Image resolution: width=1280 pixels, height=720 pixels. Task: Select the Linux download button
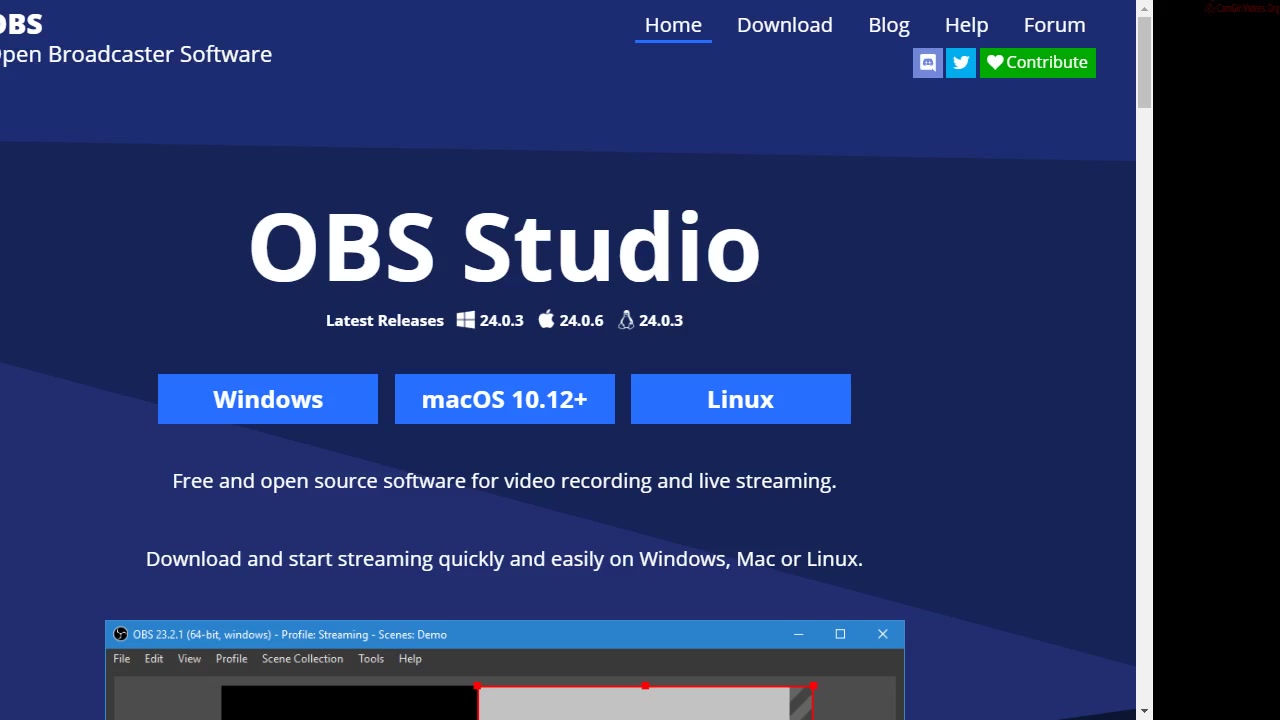coord(740,399)
